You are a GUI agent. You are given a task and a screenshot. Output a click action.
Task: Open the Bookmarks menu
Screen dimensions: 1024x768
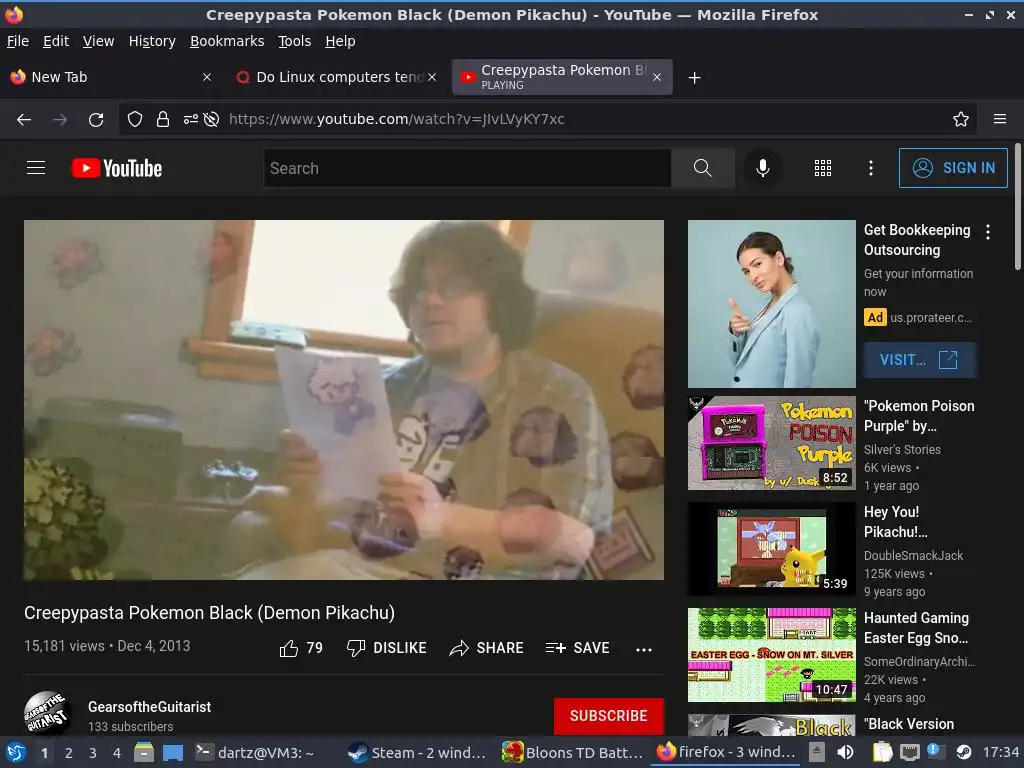227,41
